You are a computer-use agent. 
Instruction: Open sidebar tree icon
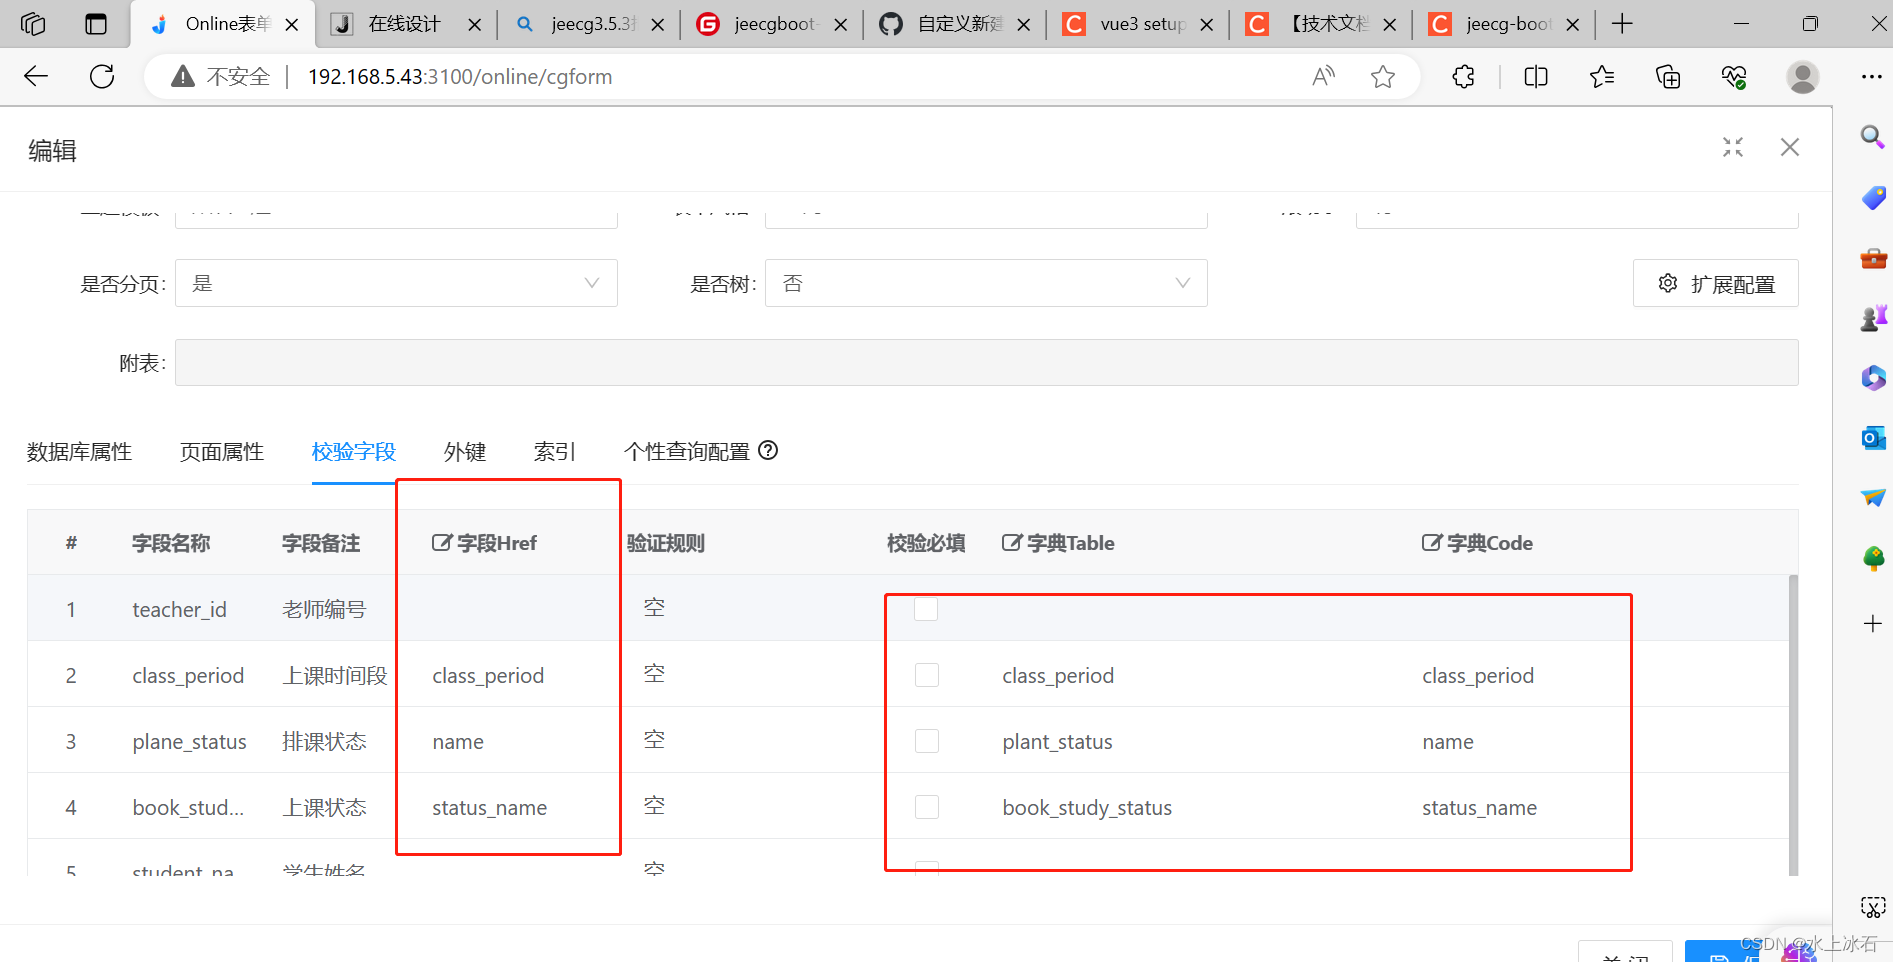(x=1873, y=558)
